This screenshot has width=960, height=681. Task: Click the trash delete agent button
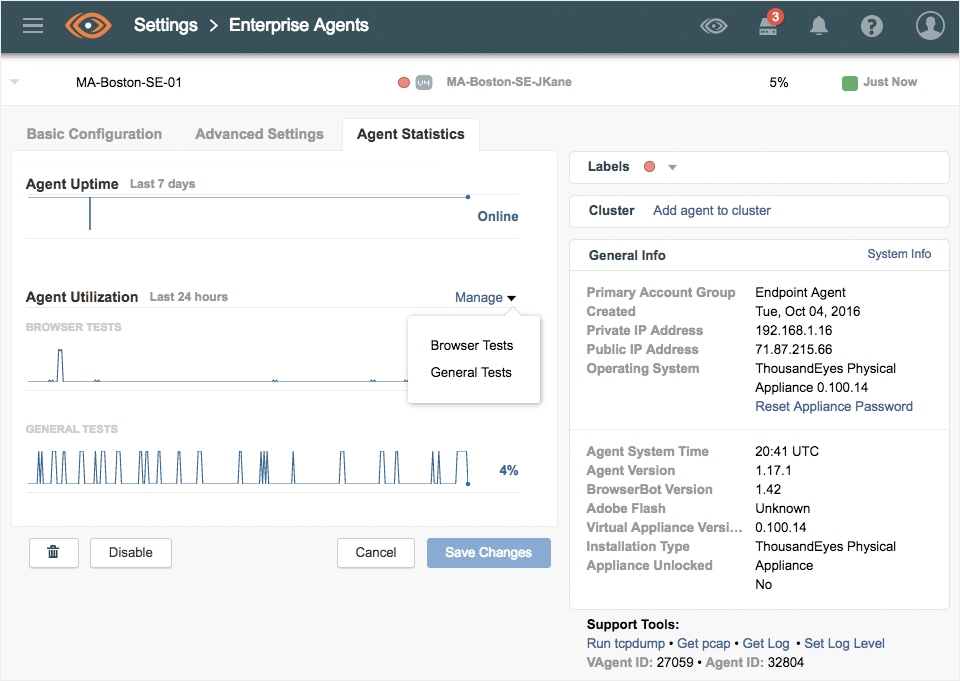click(x=54, y=552)
